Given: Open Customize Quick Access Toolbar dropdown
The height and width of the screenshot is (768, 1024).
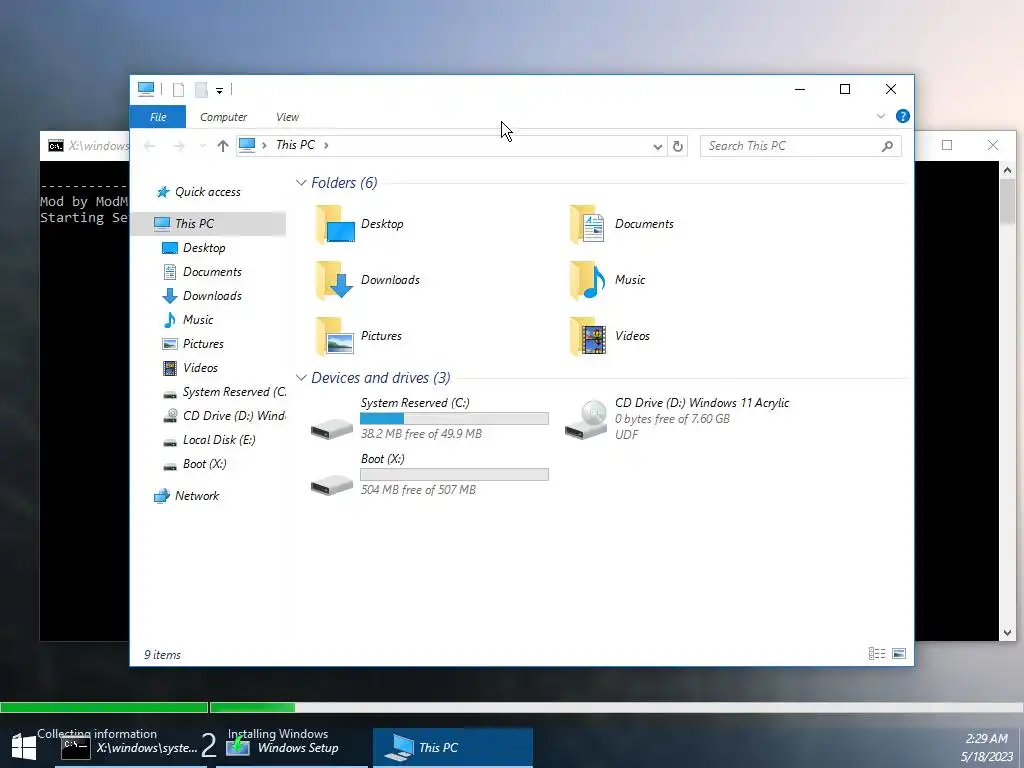Looking at the screenshot, I should pos(219,90).
